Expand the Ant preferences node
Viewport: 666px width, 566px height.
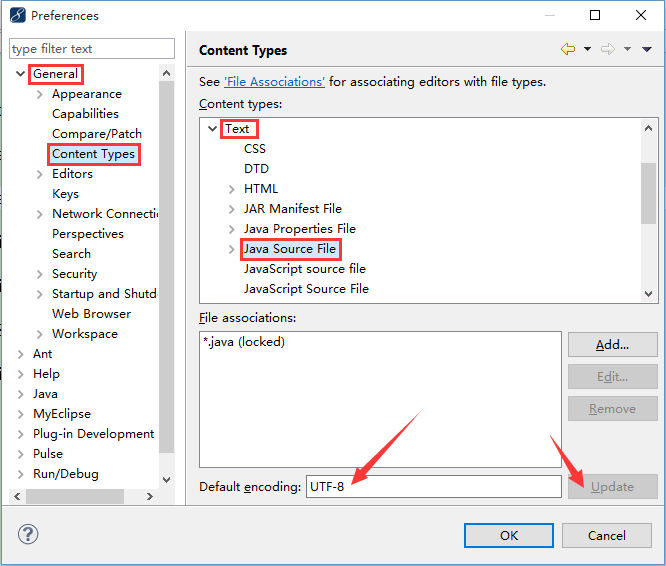(x=20, y=354)
